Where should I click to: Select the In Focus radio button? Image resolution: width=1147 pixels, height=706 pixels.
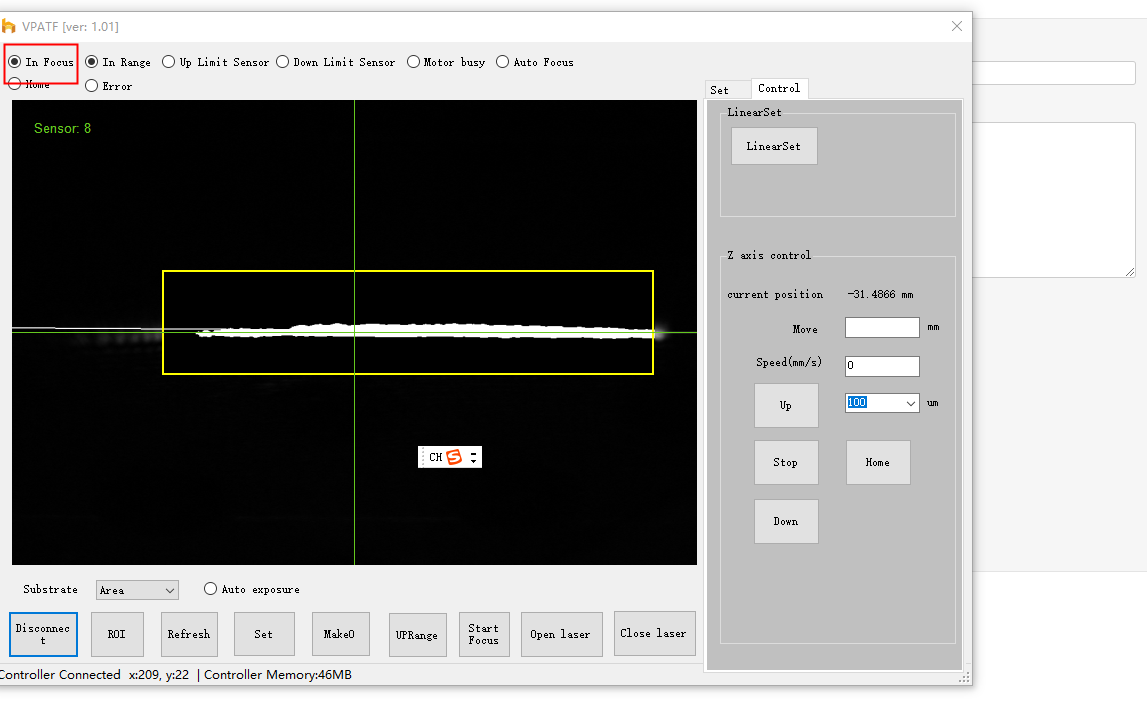(15, 62)
